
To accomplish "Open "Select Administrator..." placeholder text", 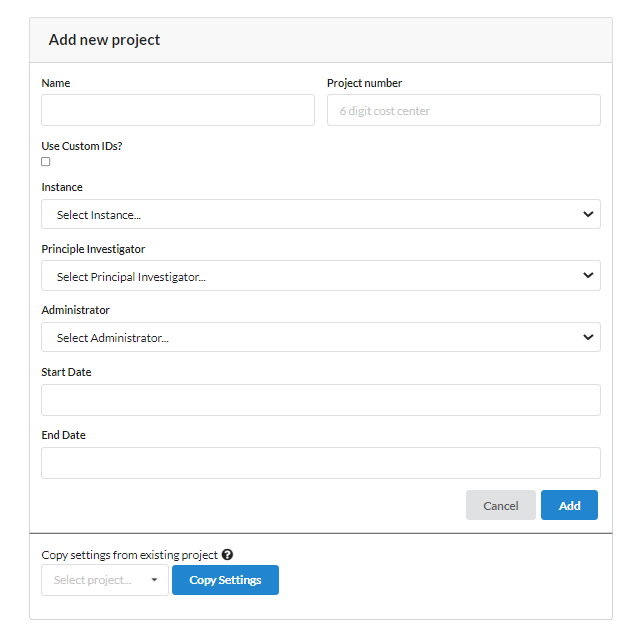I will point(113,339).
